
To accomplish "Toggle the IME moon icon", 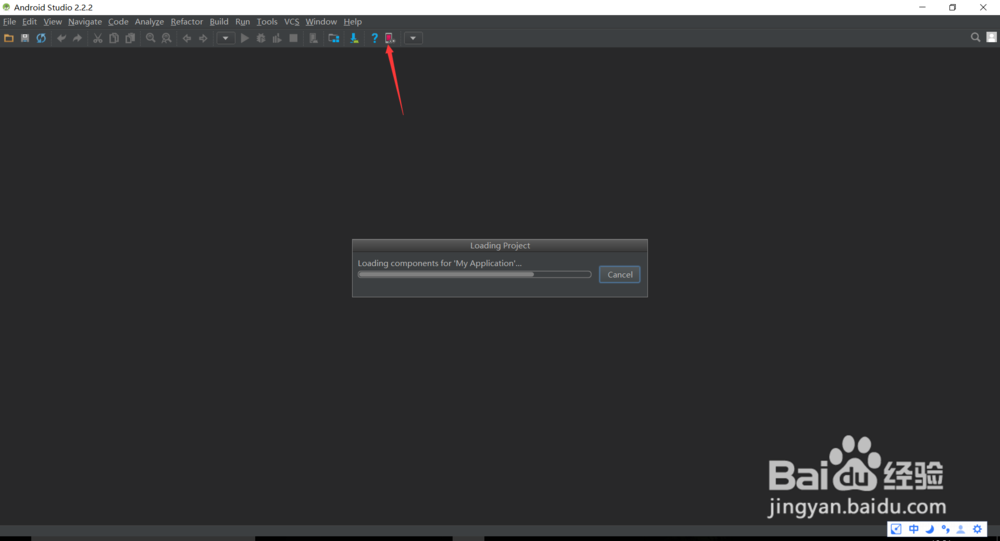I will click(x=930, y=529).
